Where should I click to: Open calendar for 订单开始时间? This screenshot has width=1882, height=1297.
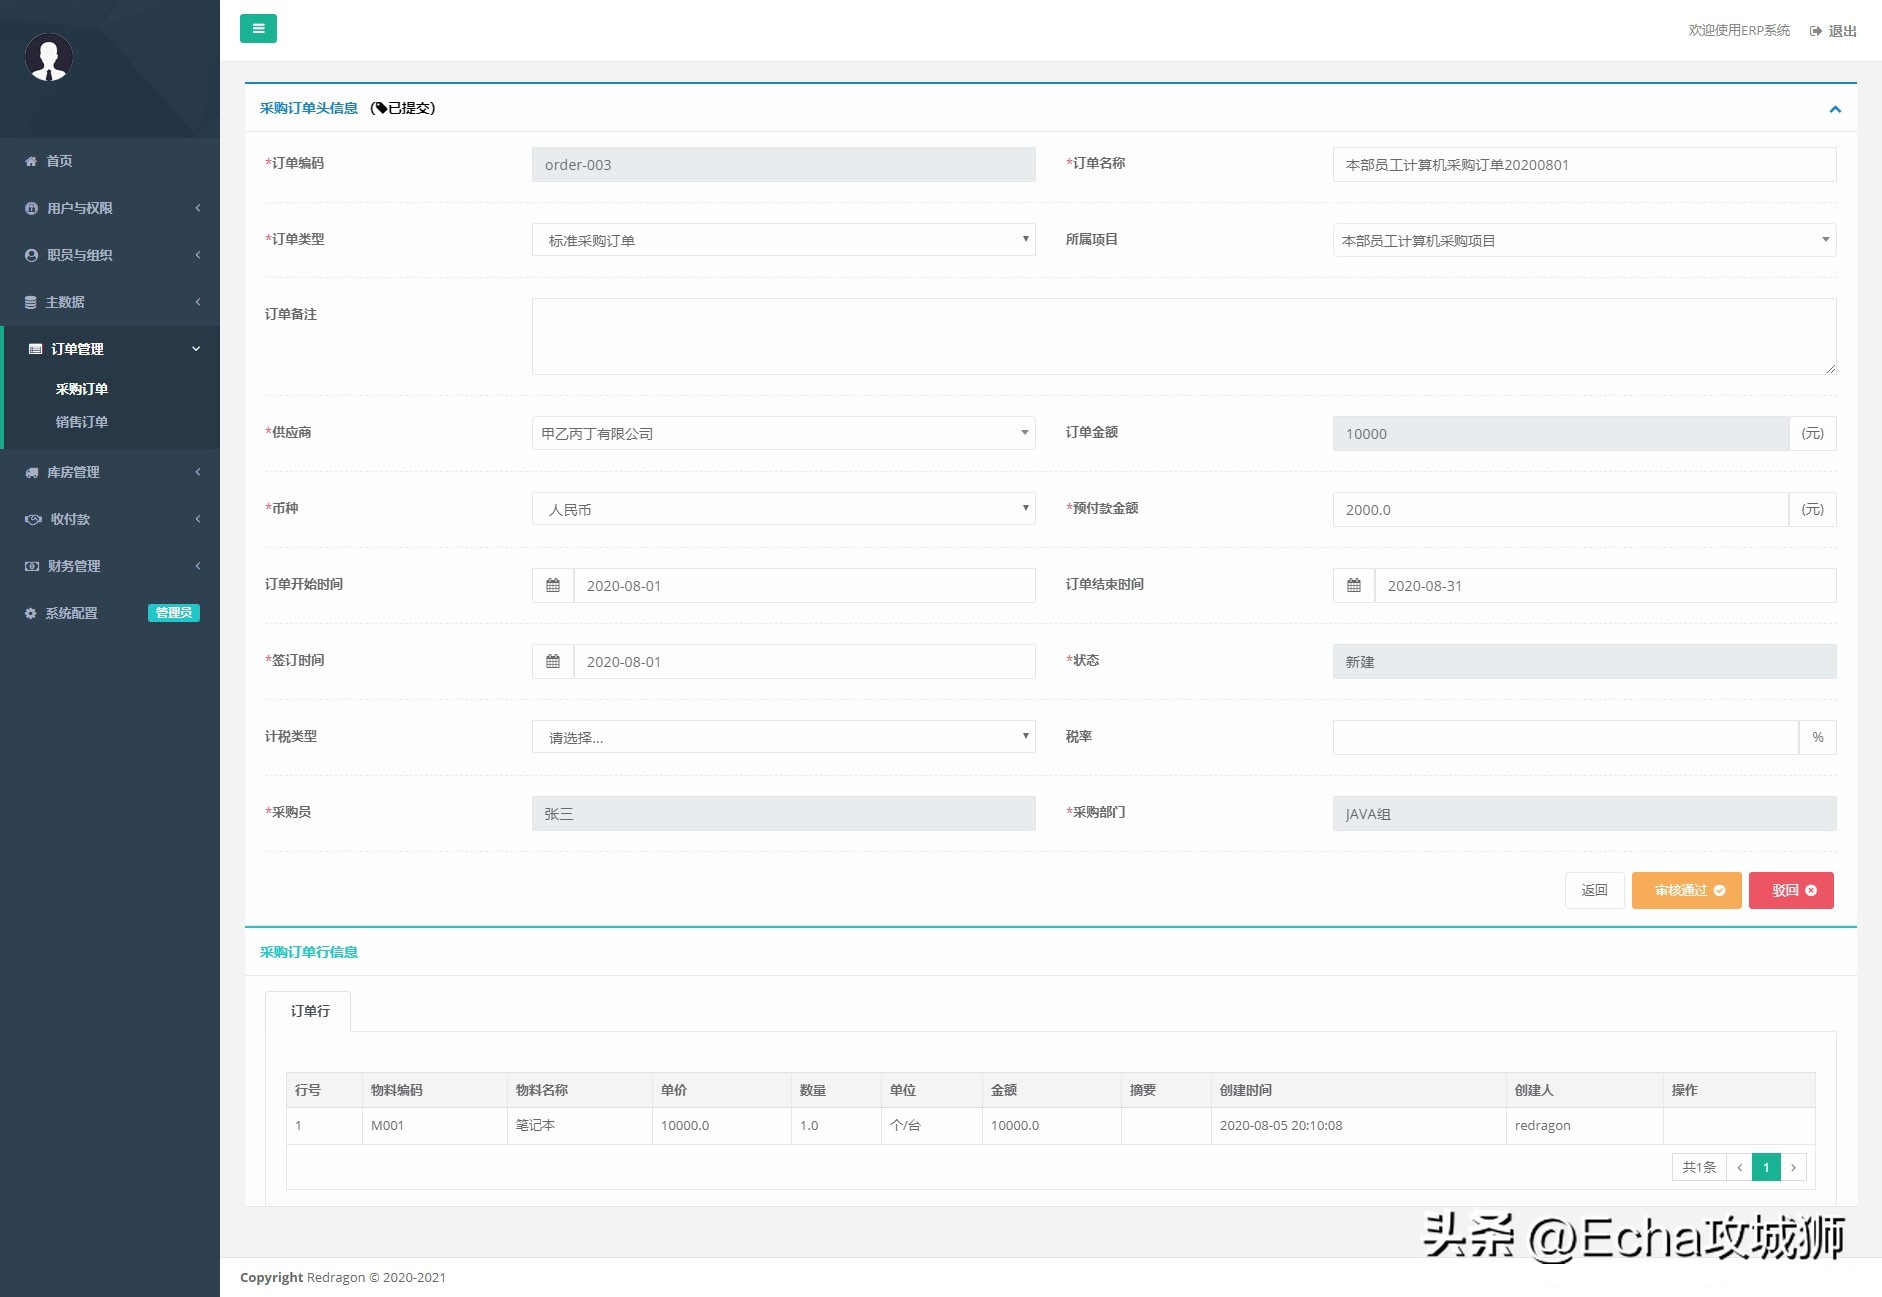tap(553, 585)
